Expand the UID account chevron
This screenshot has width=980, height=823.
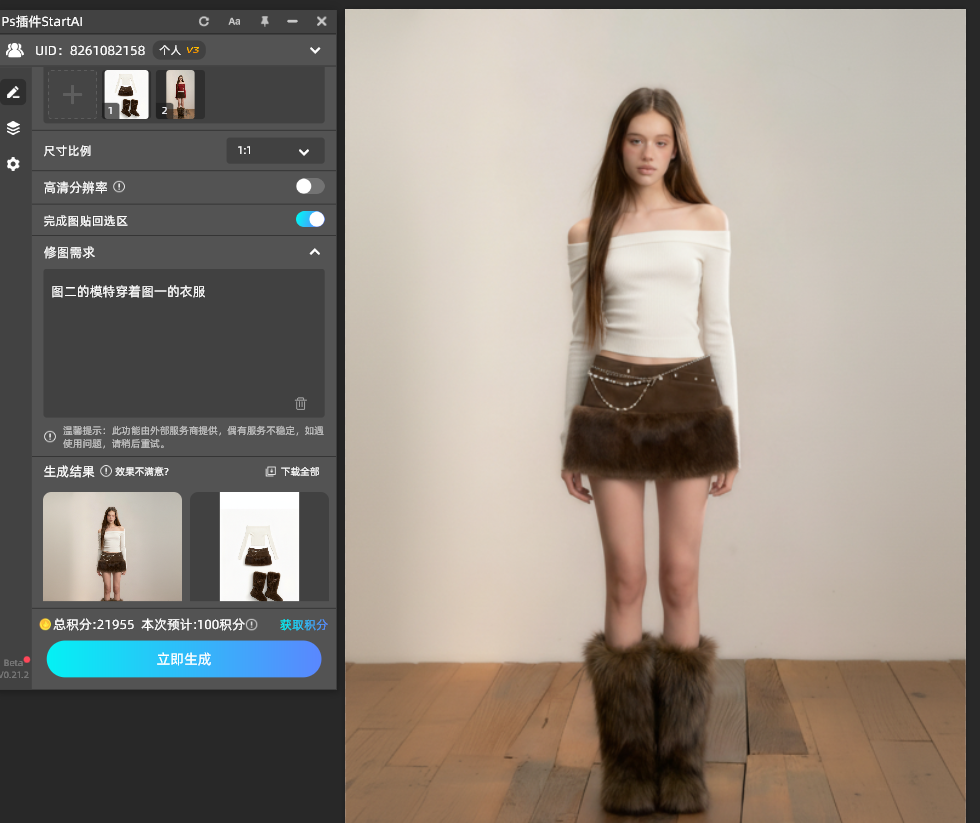(x=315, y=50)
